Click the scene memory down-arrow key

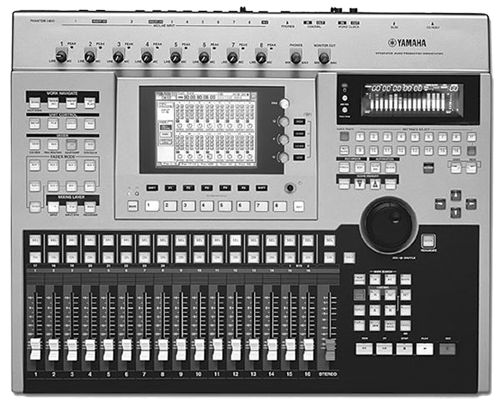pos(359,184)
